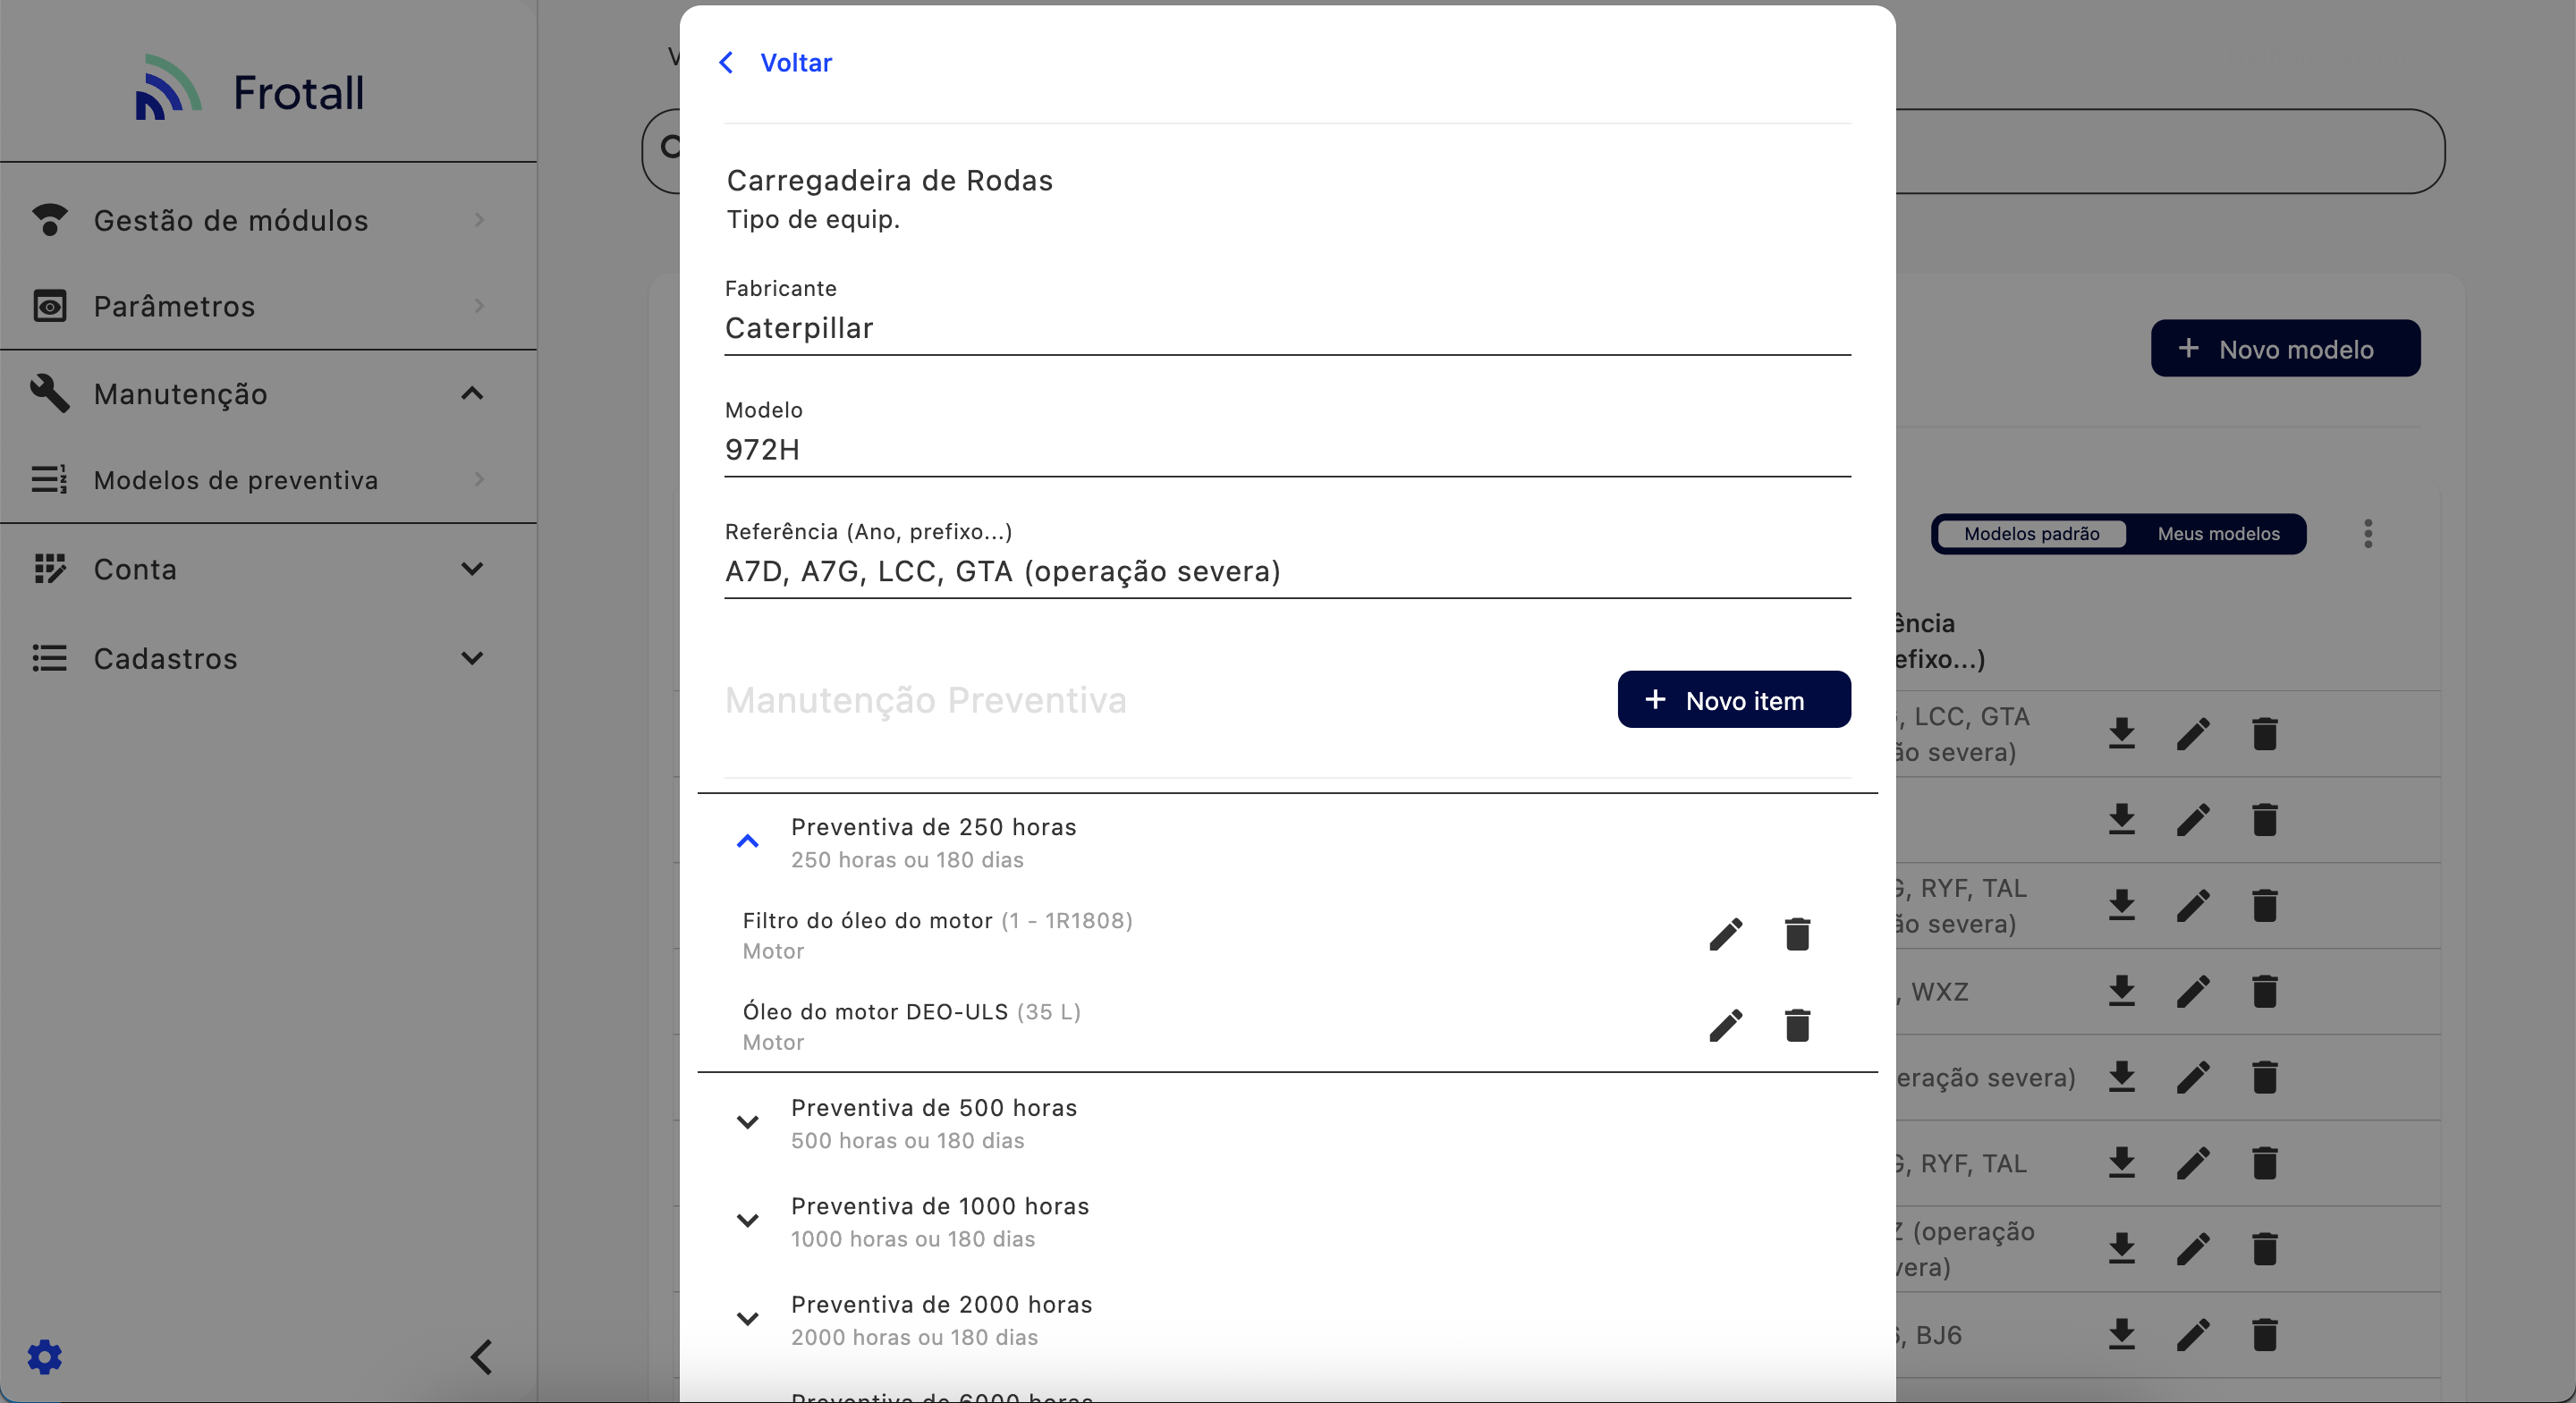Delete the WXZ model row

[2264, 991]
